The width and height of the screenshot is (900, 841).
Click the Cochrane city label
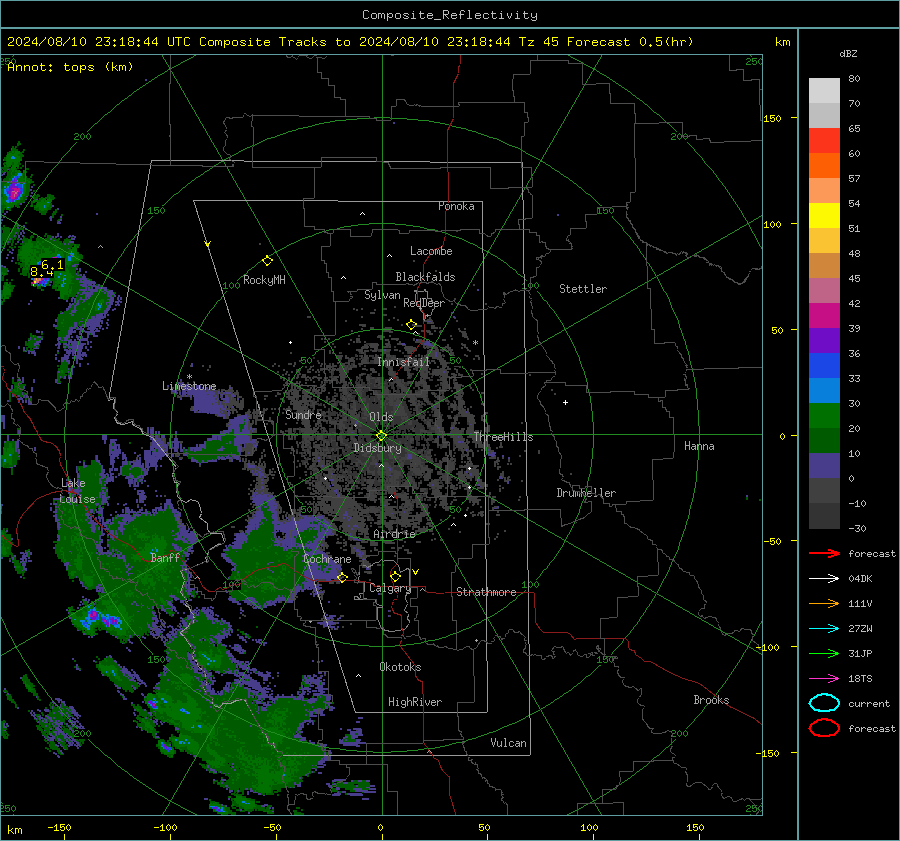click(x=327, y=559)
